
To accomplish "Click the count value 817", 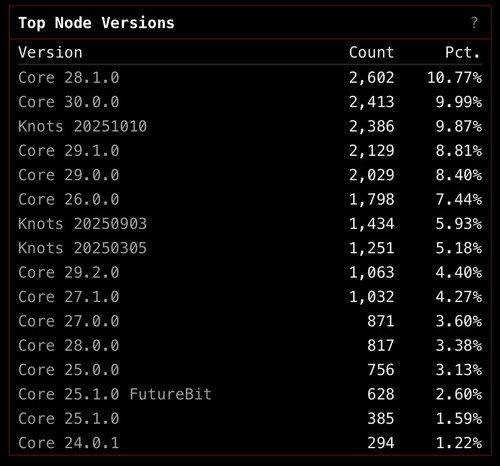I will point(381,345).
